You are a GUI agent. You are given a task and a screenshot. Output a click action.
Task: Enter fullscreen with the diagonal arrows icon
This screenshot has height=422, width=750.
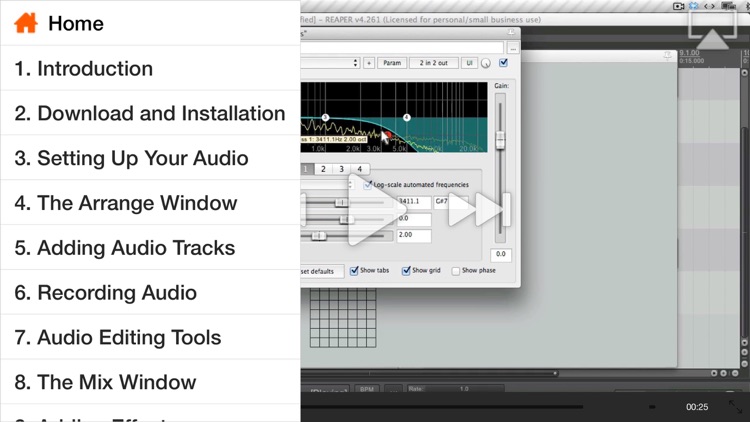pos(735,407)
